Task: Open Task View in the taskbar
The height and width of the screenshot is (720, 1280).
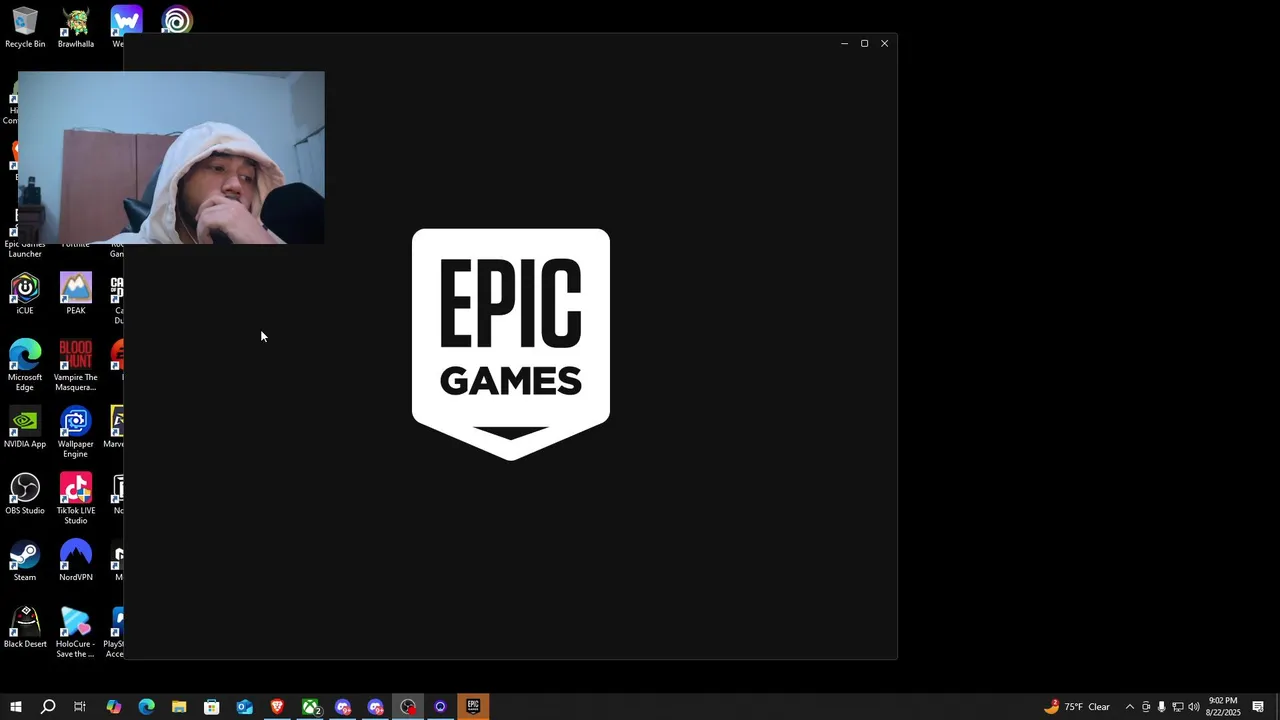Action: [x=80, y=707]
